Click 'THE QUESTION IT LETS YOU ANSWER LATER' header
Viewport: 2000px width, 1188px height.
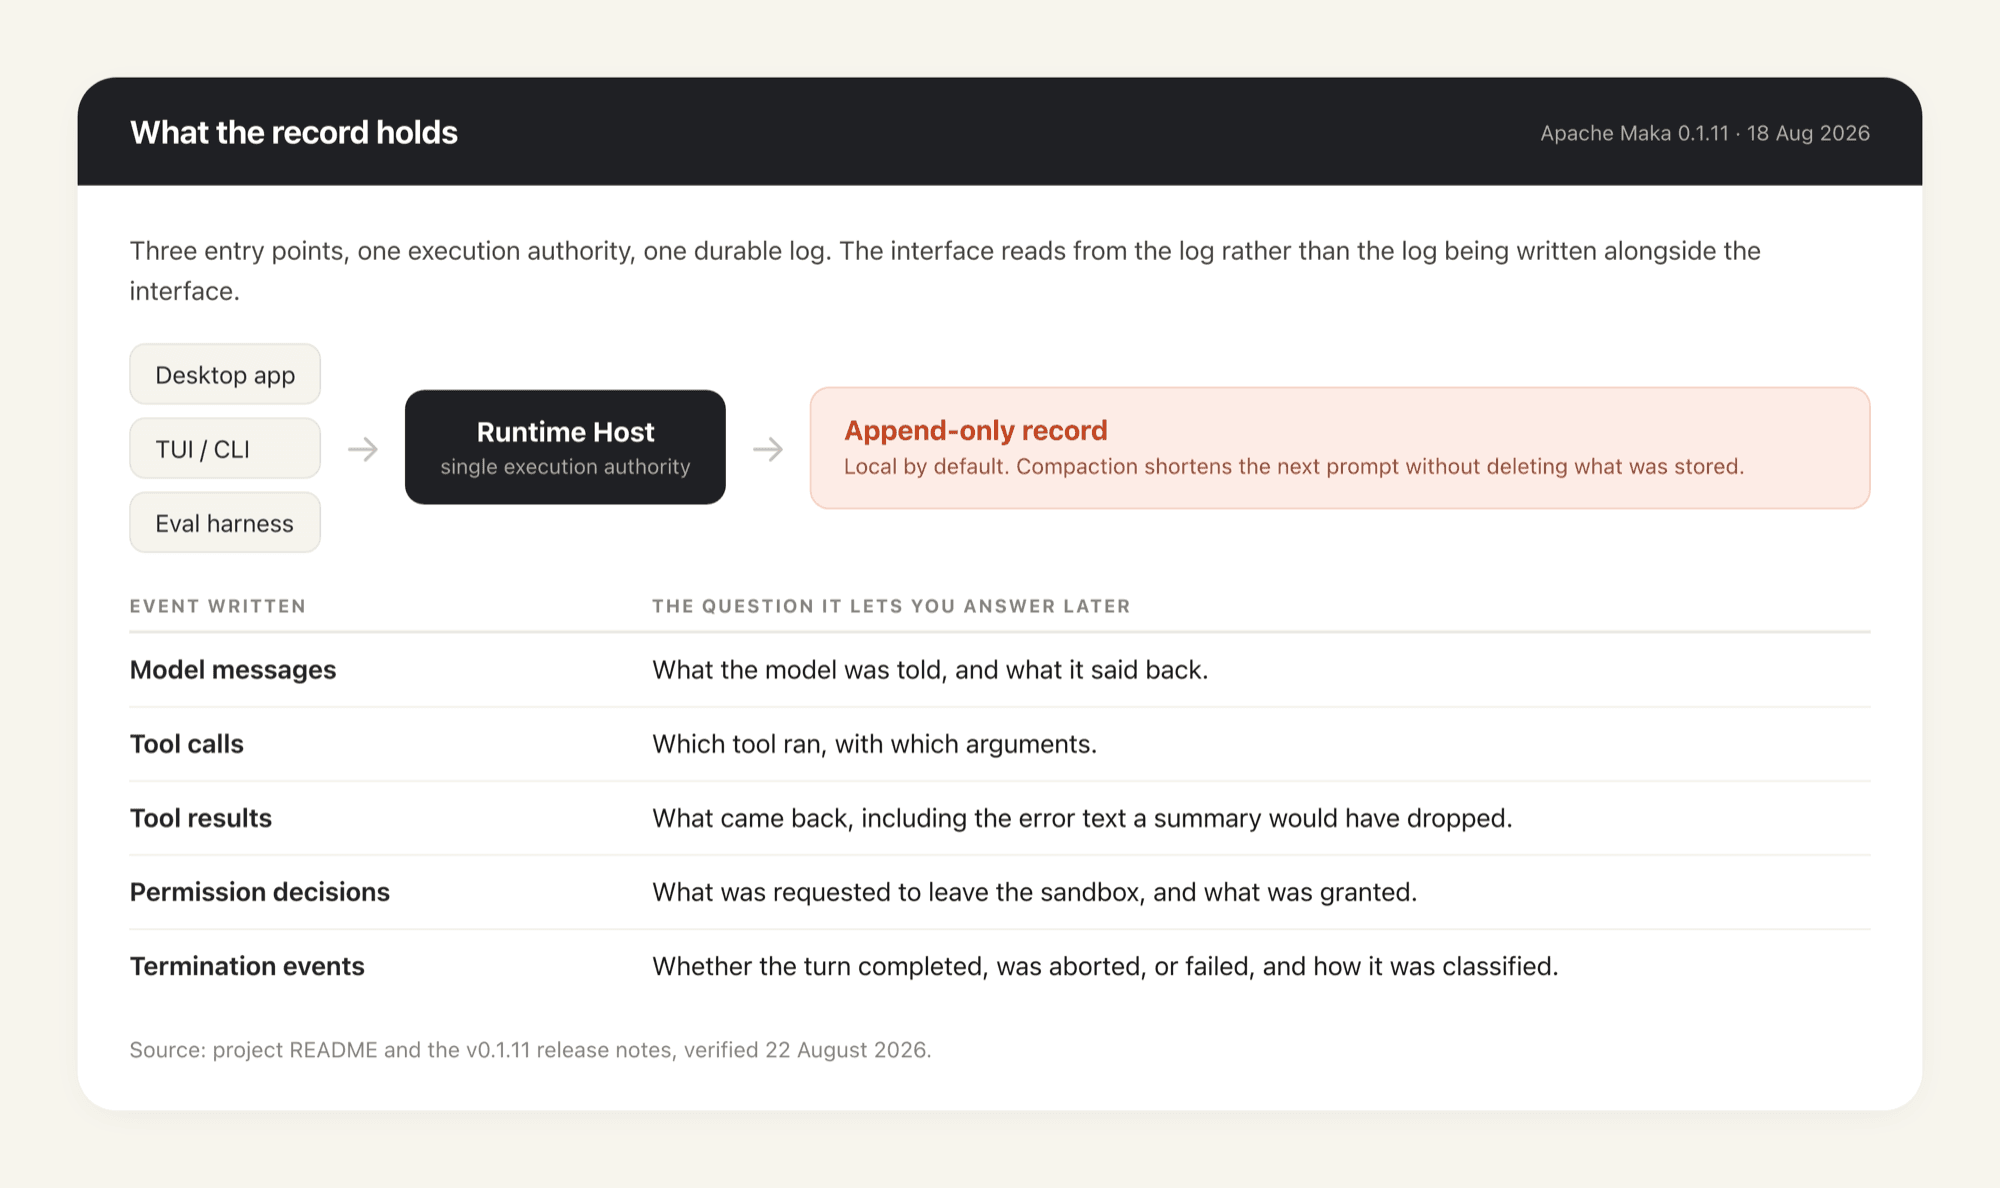coord(891,606)
